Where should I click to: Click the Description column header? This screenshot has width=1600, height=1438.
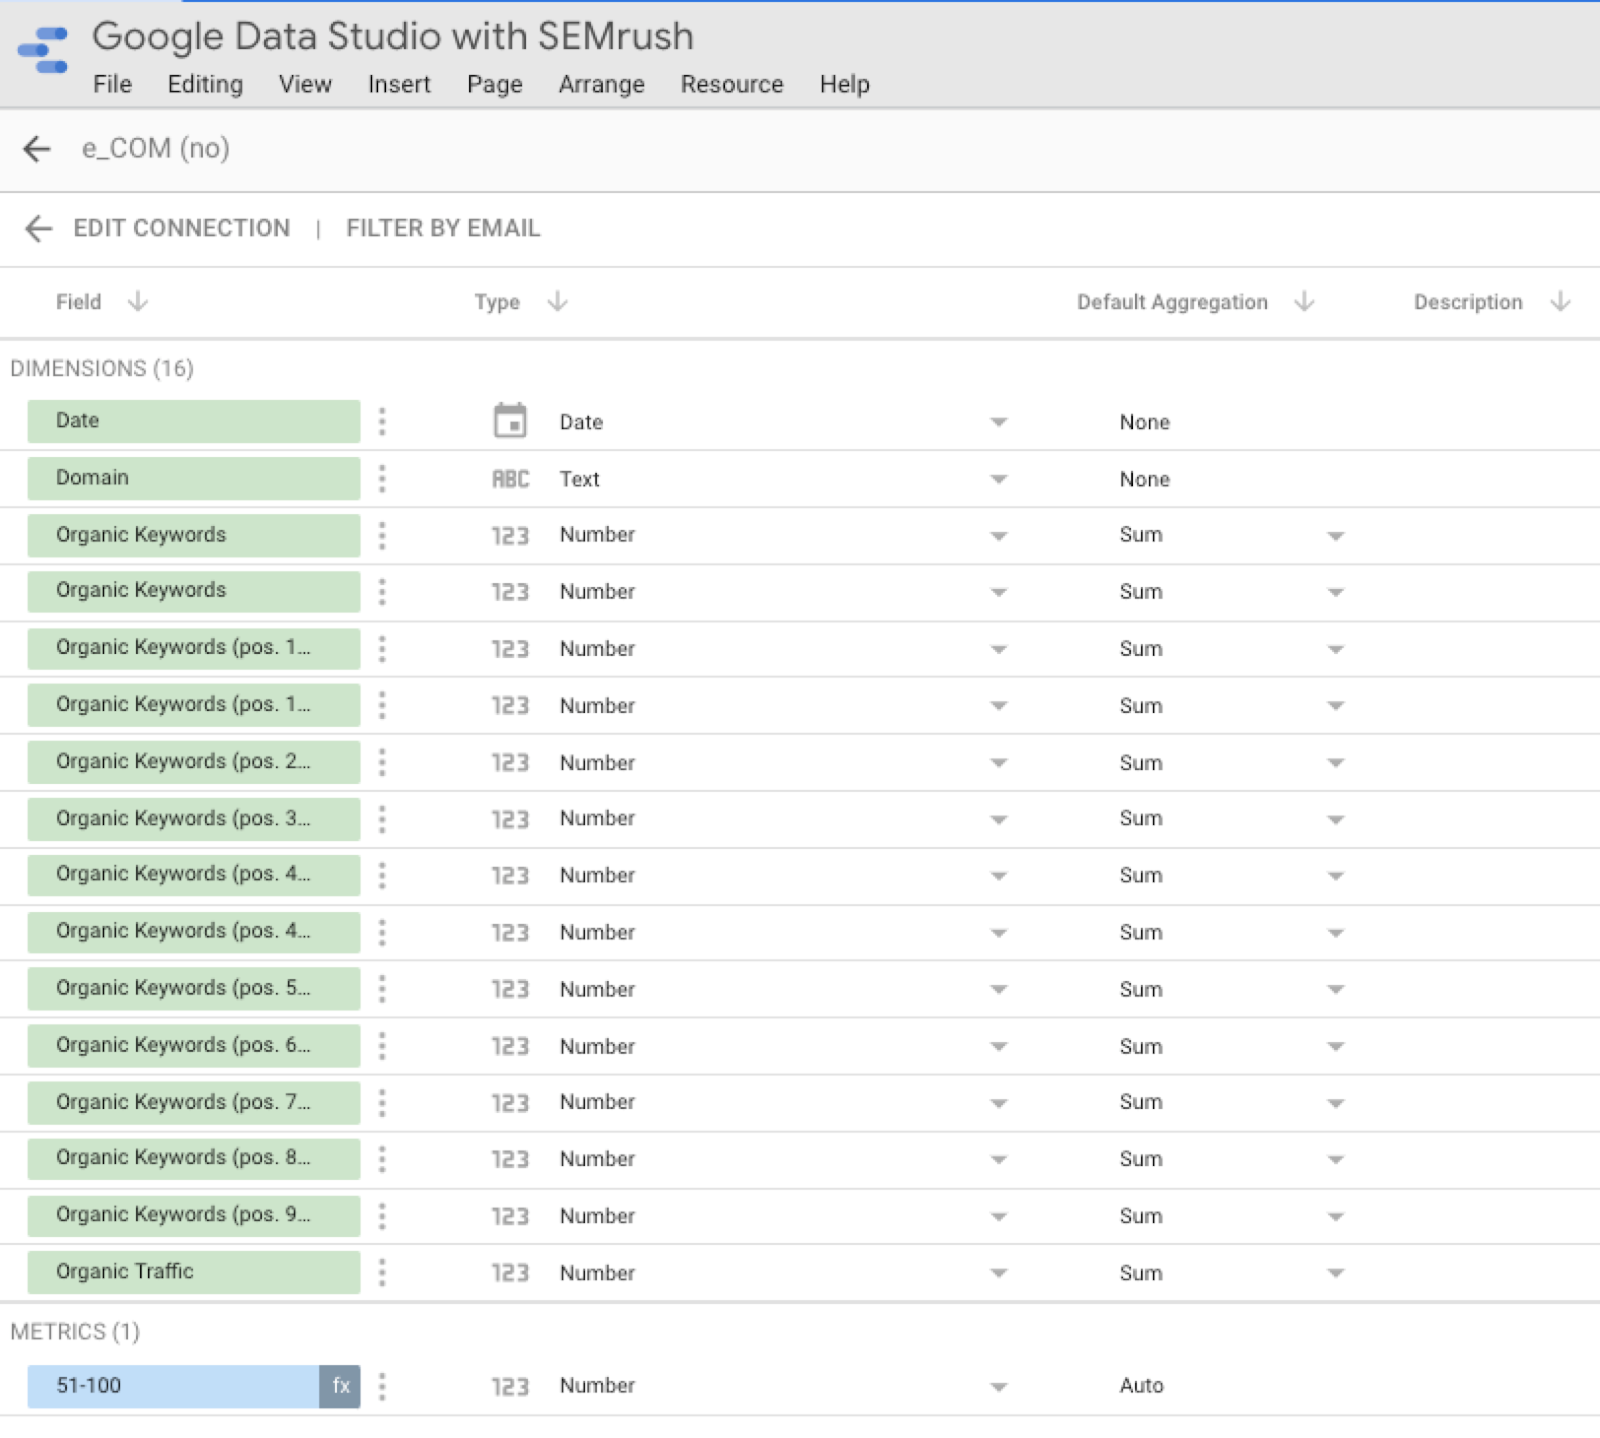[x=1468, y=302]
